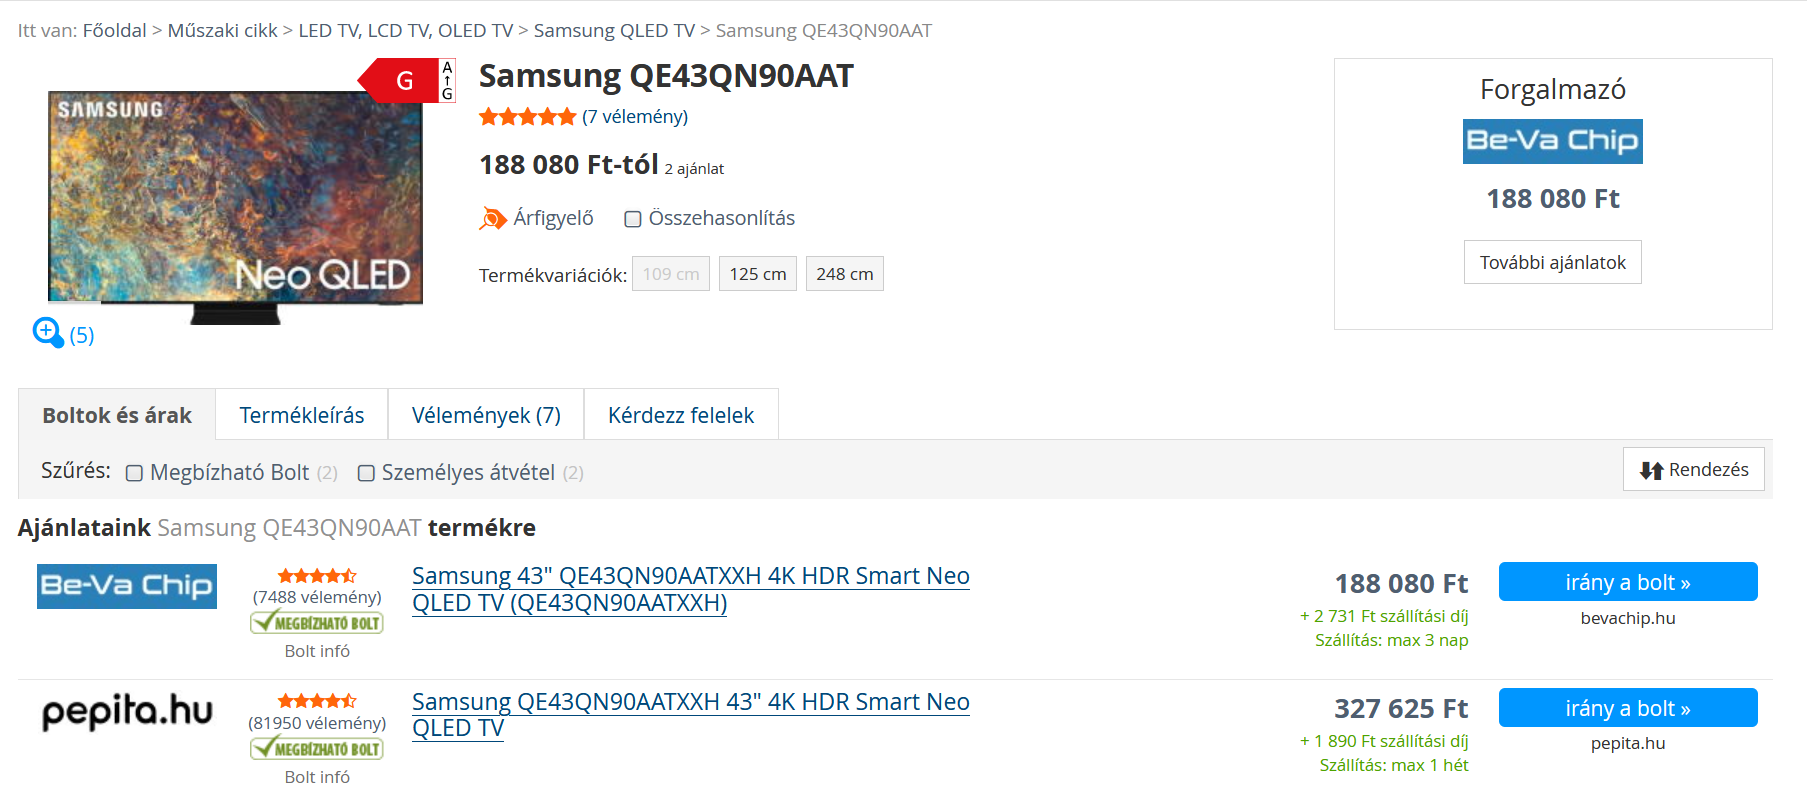
Task: Click irány a bolt for bevachip.hu
Action: pos(1628,582)
